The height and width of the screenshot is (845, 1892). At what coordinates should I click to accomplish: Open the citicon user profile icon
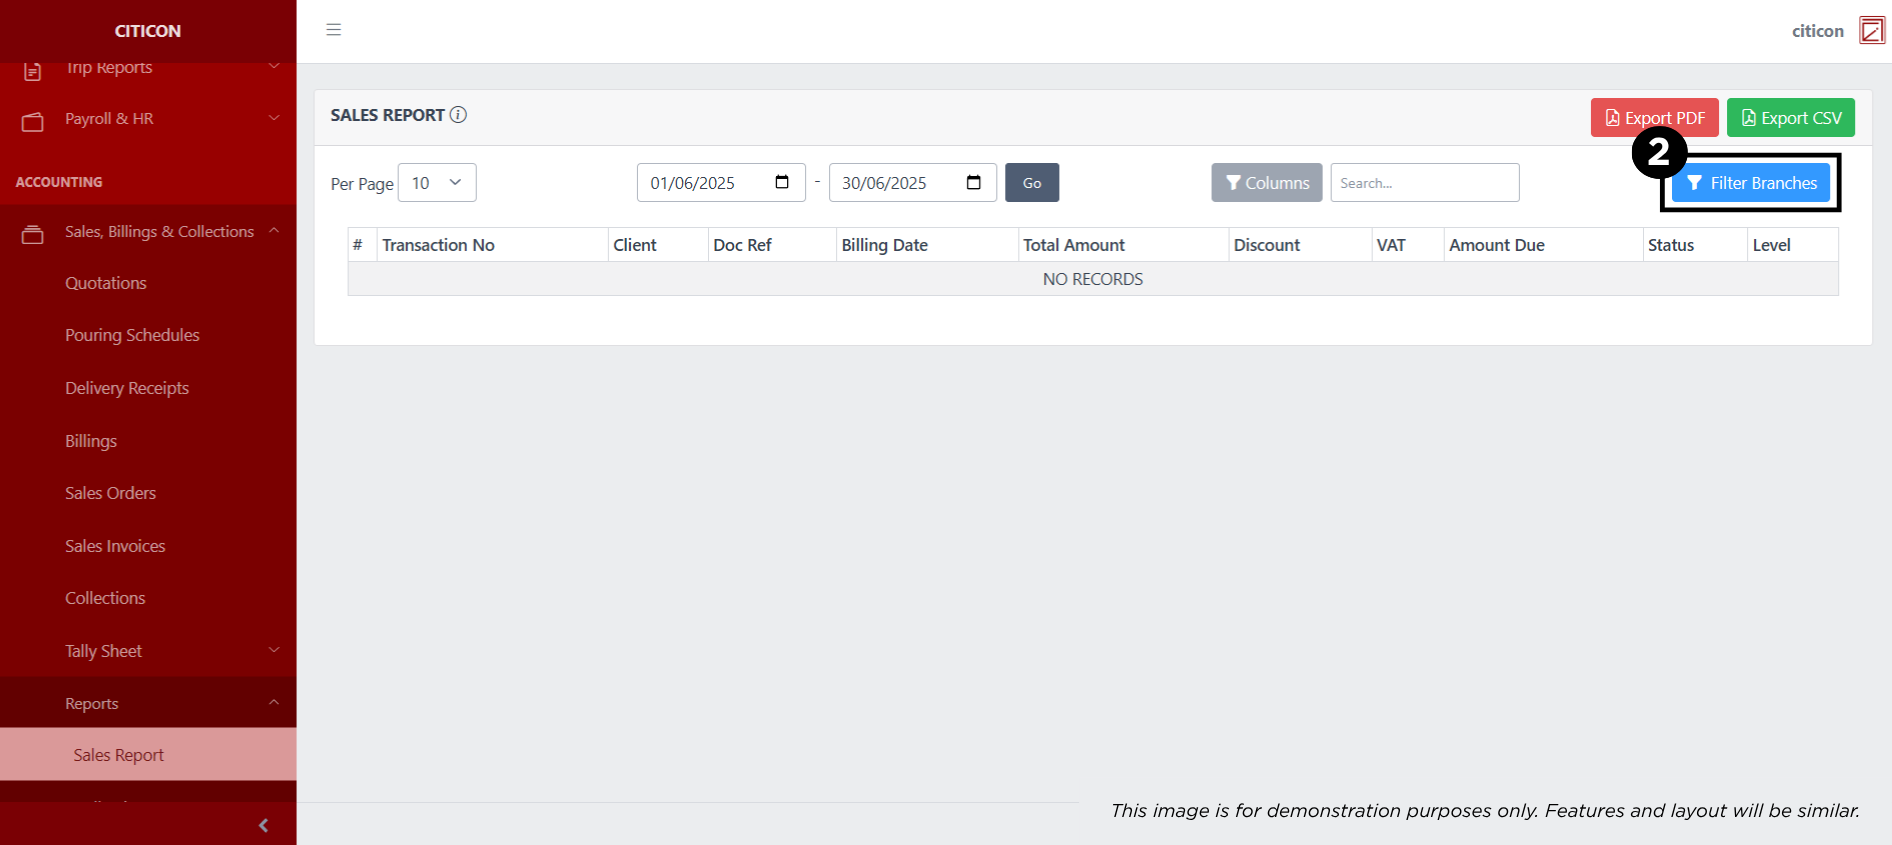pos(1872,31)
